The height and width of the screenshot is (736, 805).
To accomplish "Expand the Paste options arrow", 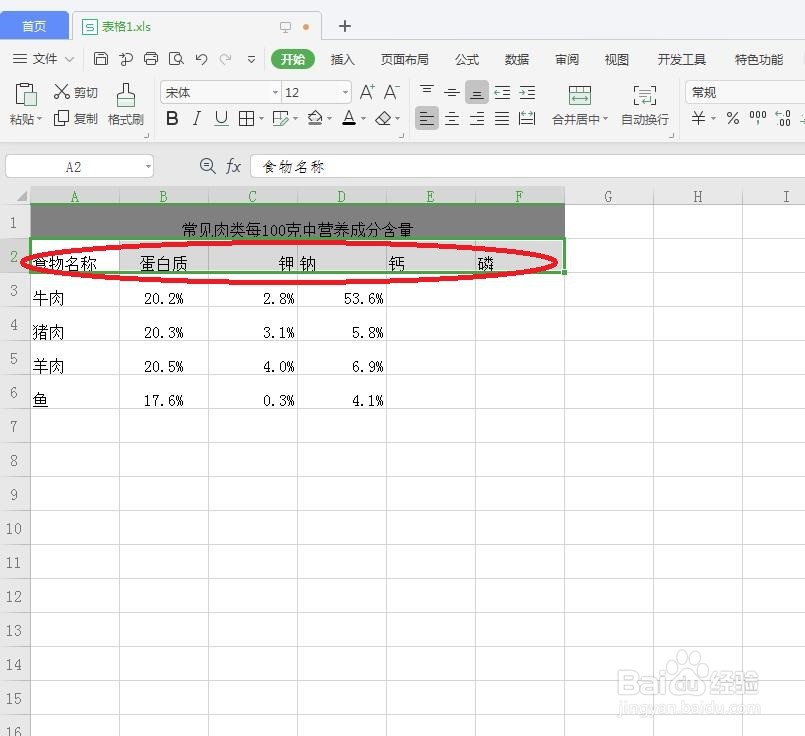I will click(40, 119).
